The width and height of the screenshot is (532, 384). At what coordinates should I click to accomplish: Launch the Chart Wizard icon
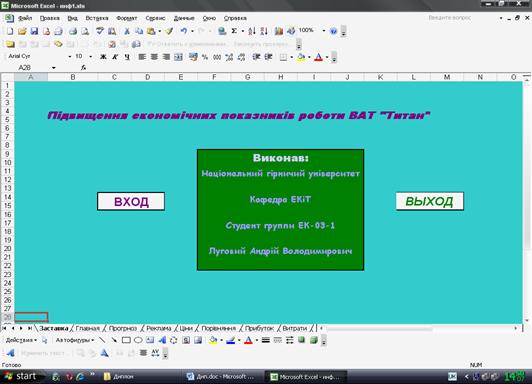279,31
